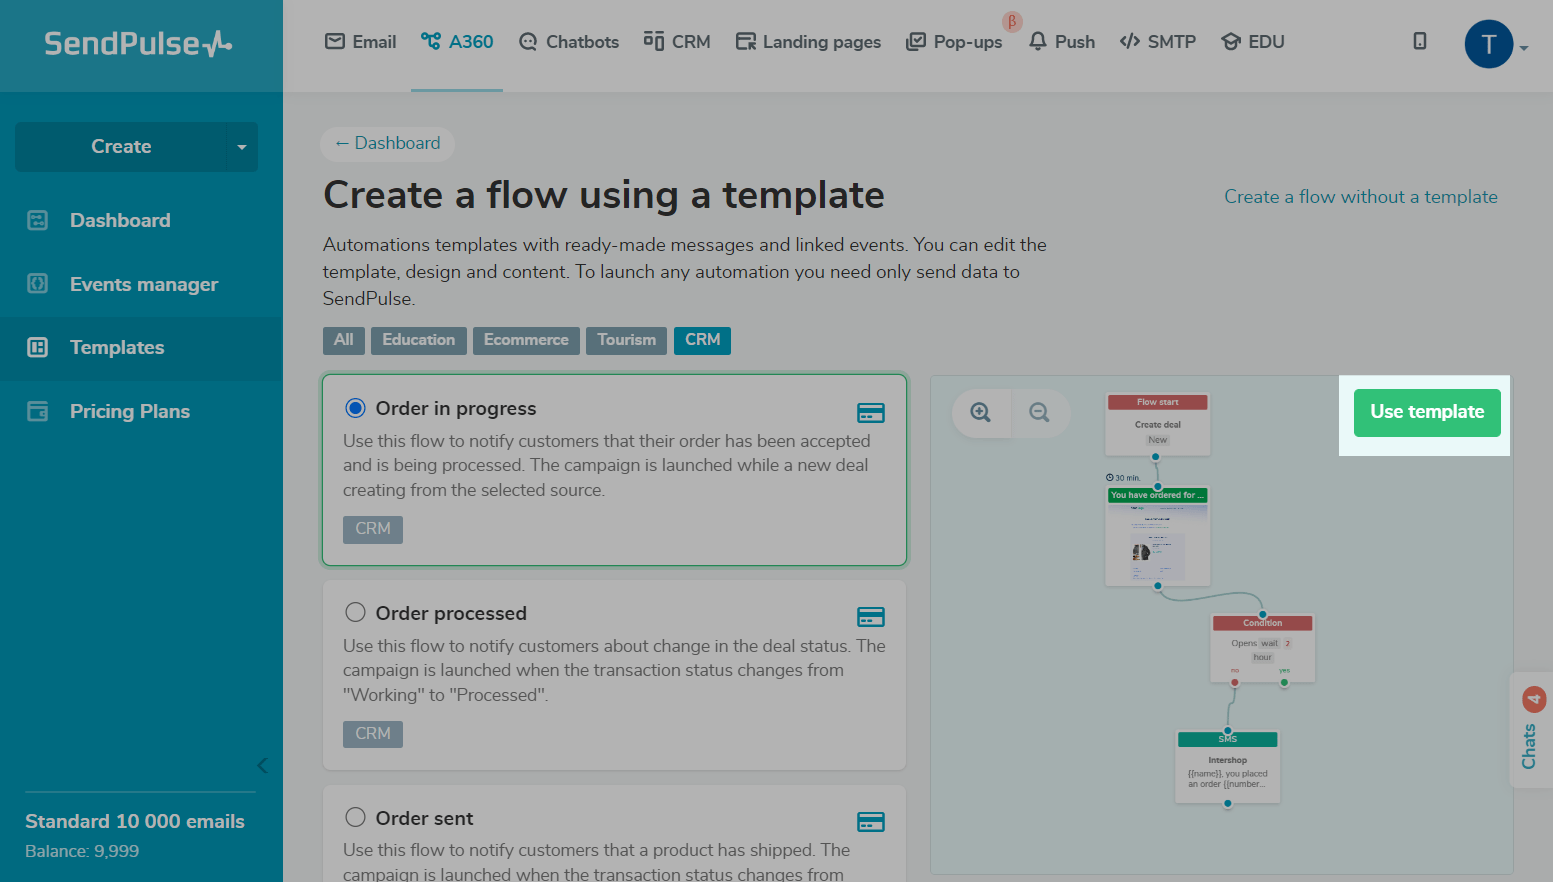This screenshot has height=882, width=1553.
Task: Zoom in the flow preview
Action: point(981,413)
